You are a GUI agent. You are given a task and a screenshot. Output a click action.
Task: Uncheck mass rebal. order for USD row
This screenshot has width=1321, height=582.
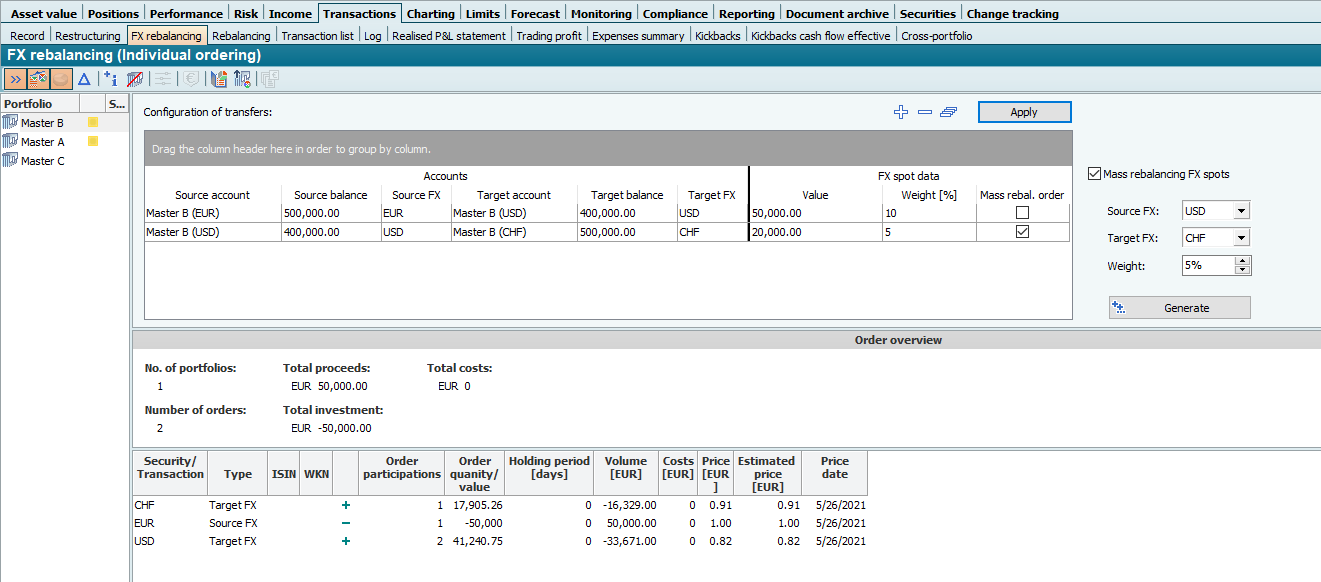(x=1021, y=232)
